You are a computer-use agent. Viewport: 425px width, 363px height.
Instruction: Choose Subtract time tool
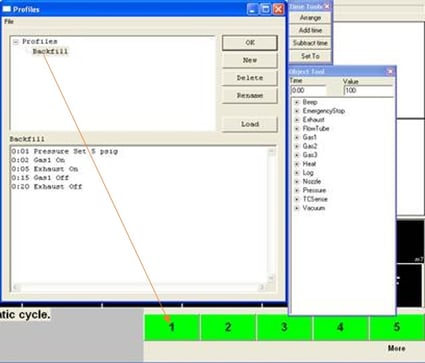(310, 43)
